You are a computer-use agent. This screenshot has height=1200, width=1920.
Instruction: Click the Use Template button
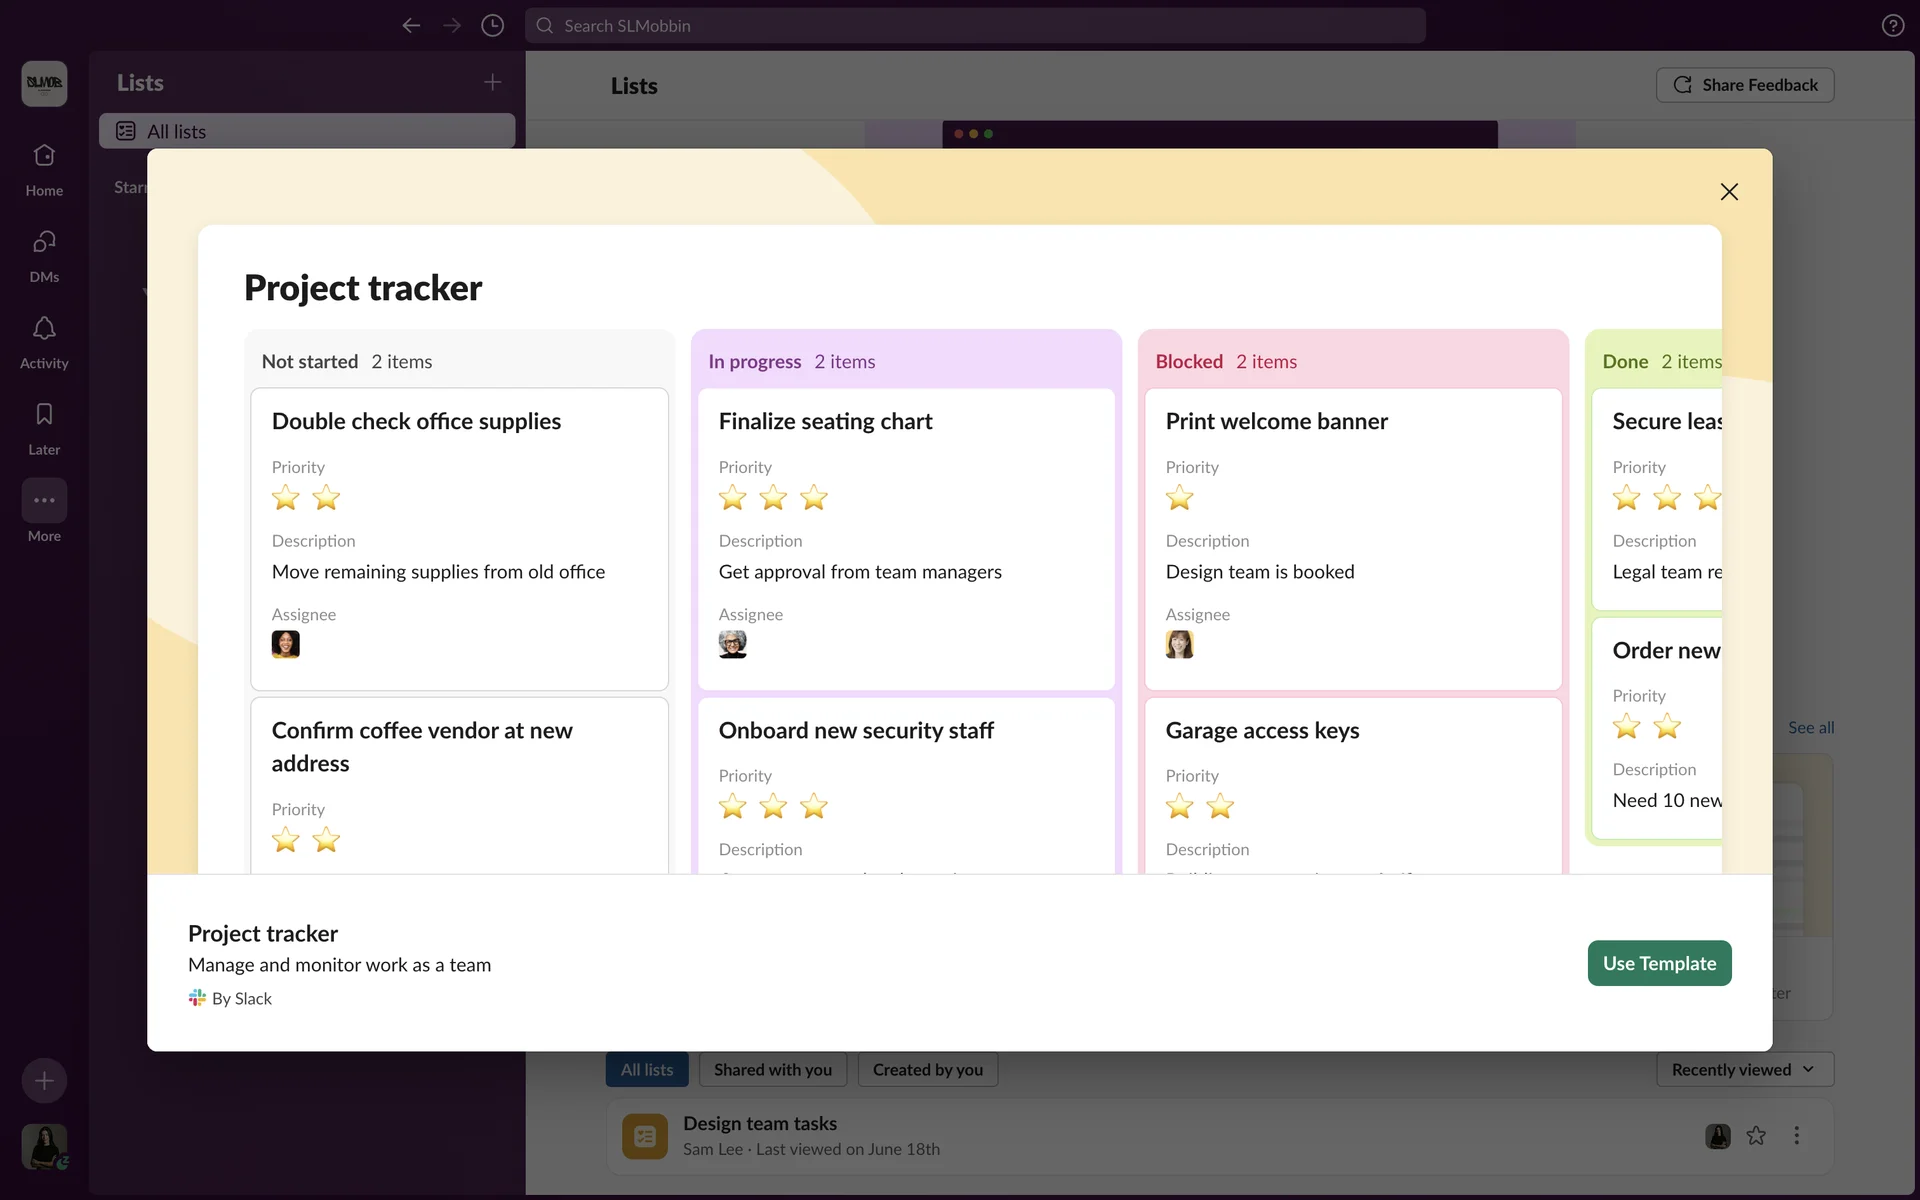1659,963
